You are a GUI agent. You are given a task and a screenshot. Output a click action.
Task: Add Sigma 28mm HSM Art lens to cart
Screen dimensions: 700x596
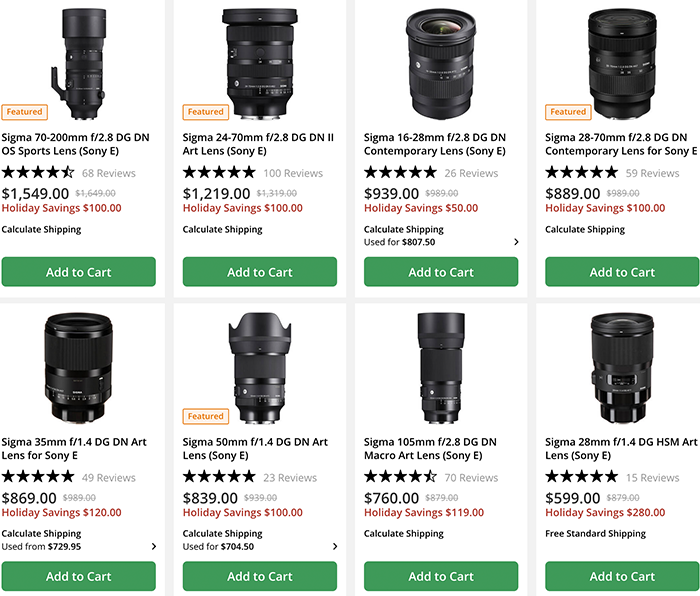pyautogui.click(x=622, y=576)
